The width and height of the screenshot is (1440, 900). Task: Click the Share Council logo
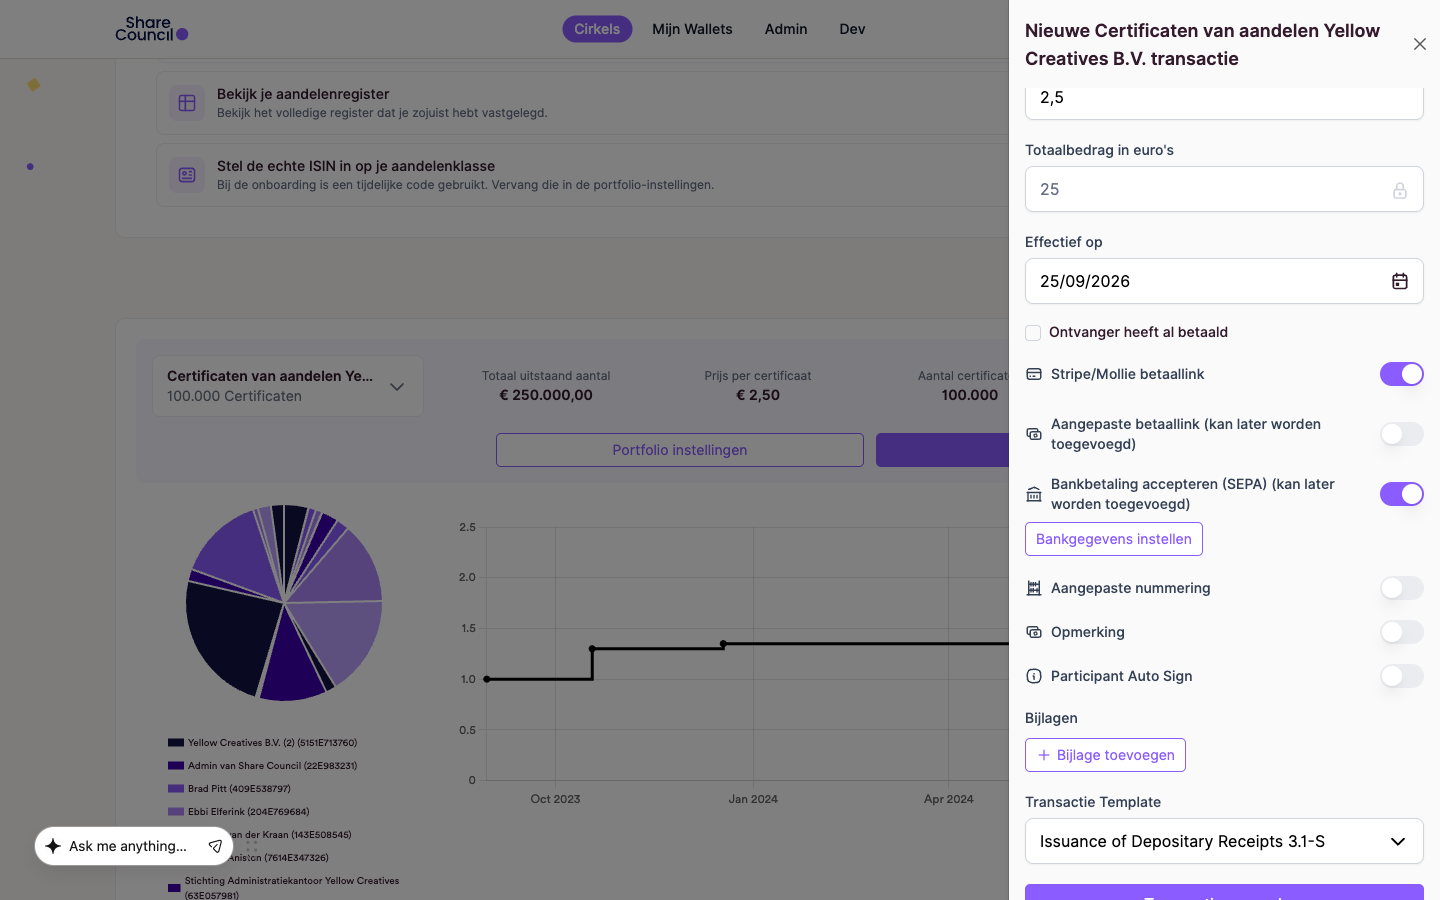152,29
